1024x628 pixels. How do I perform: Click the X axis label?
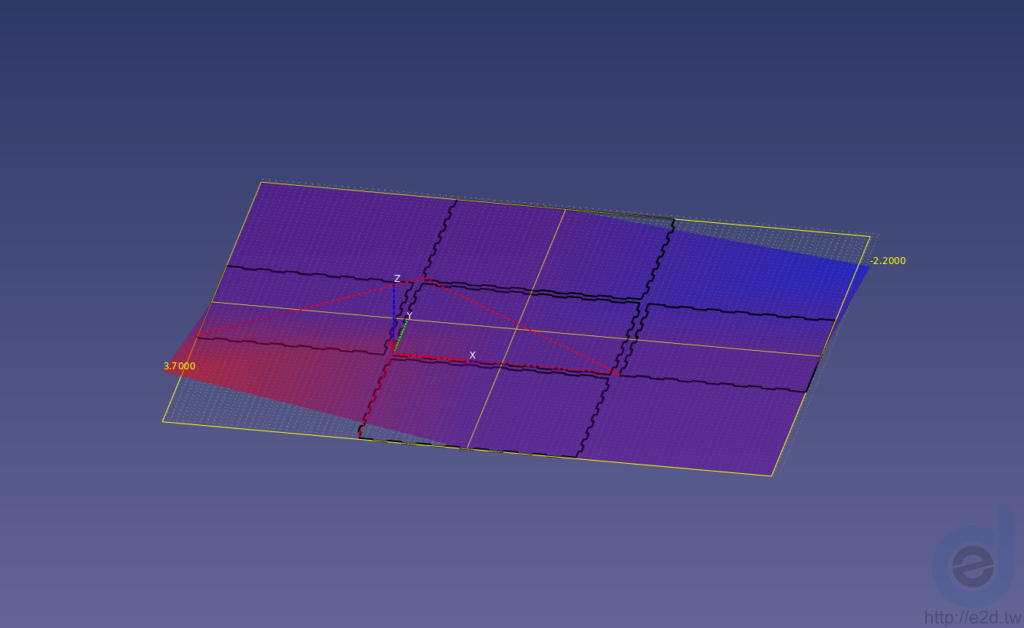pyautogui.click(x=472, y=356)
